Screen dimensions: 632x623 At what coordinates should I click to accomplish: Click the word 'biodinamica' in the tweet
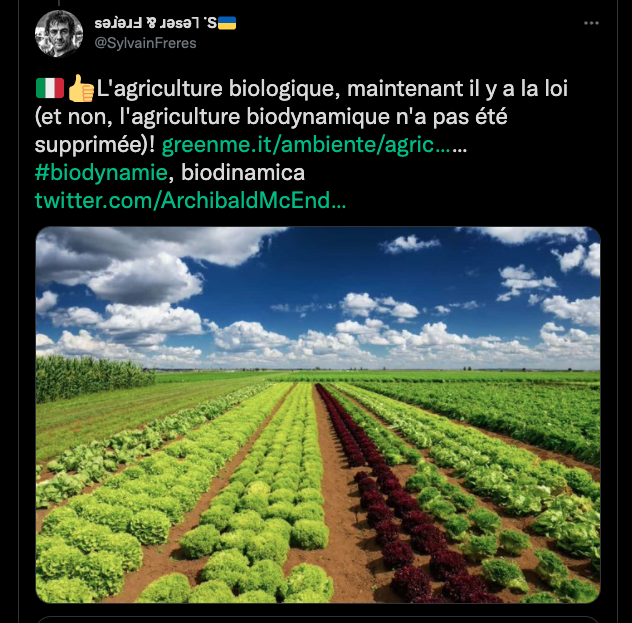click(243, 172)
